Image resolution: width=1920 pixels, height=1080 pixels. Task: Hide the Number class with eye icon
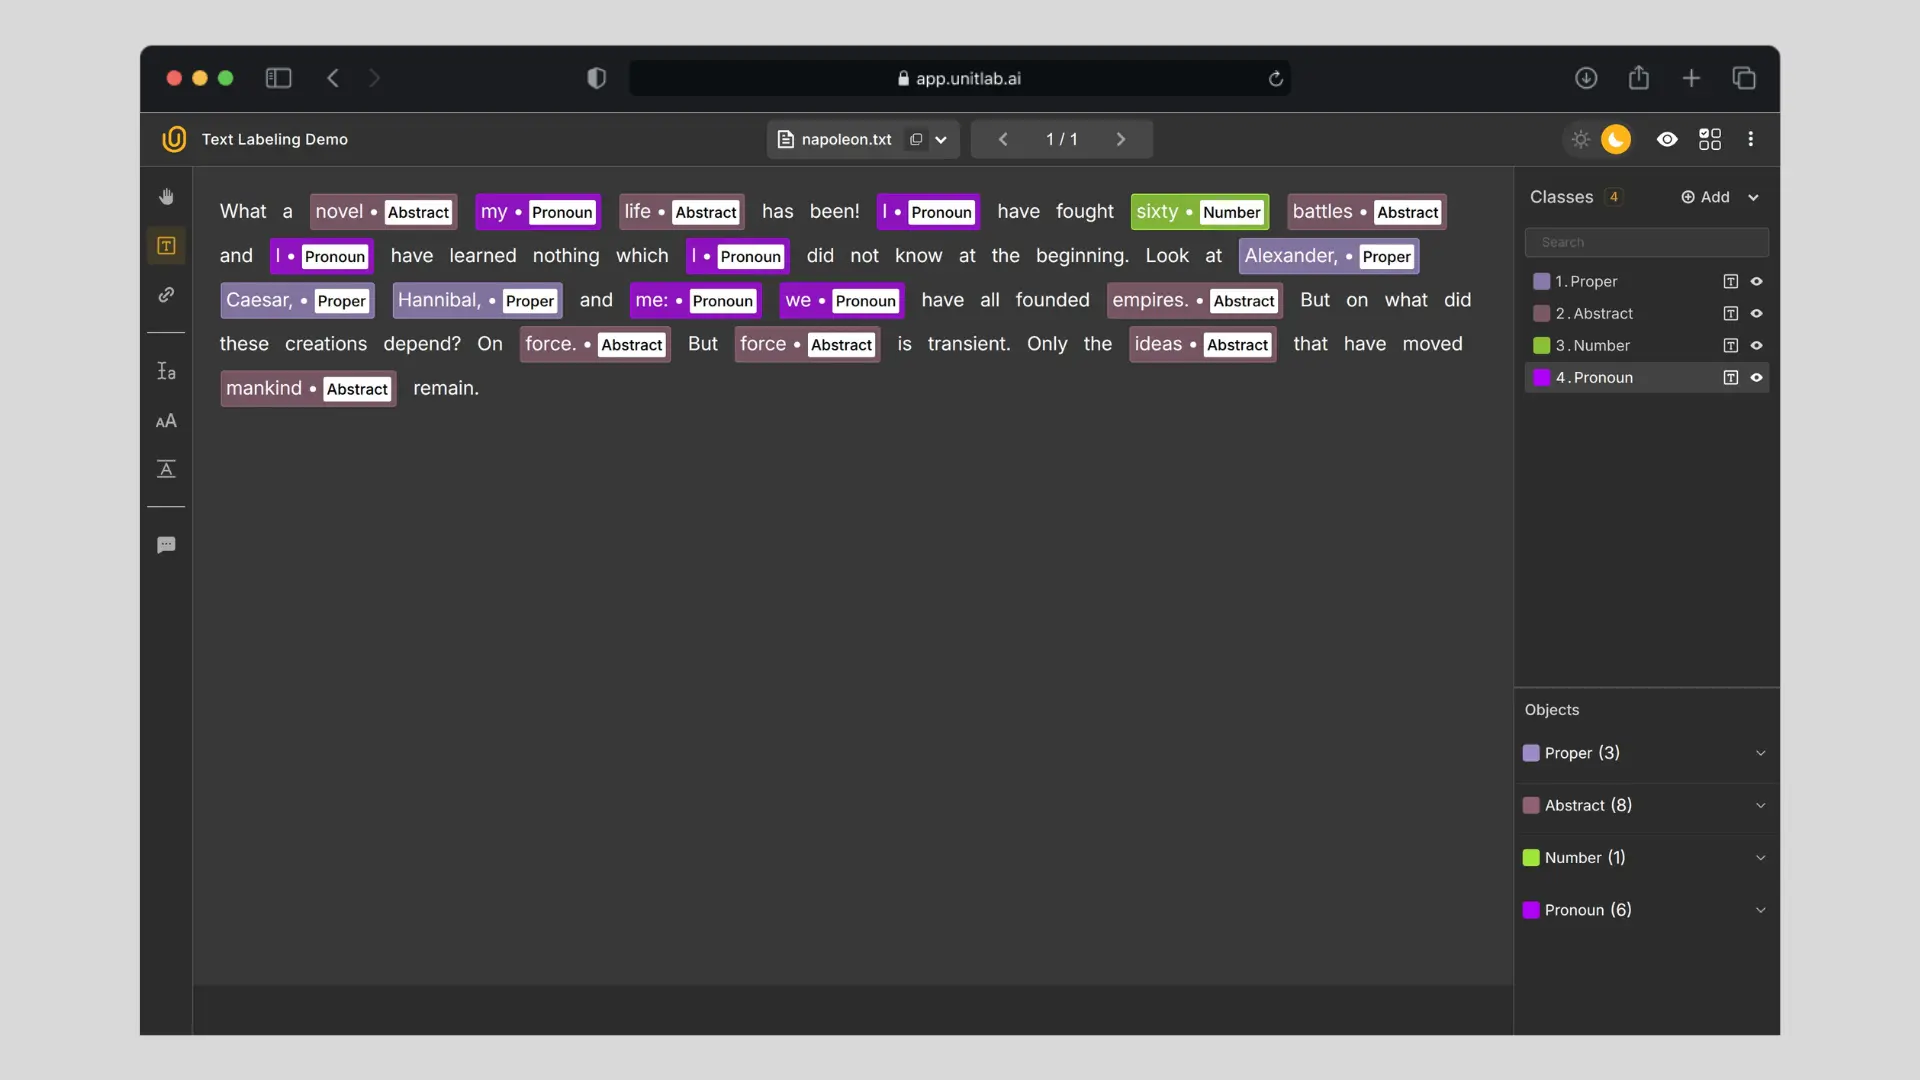[1756, 346]
